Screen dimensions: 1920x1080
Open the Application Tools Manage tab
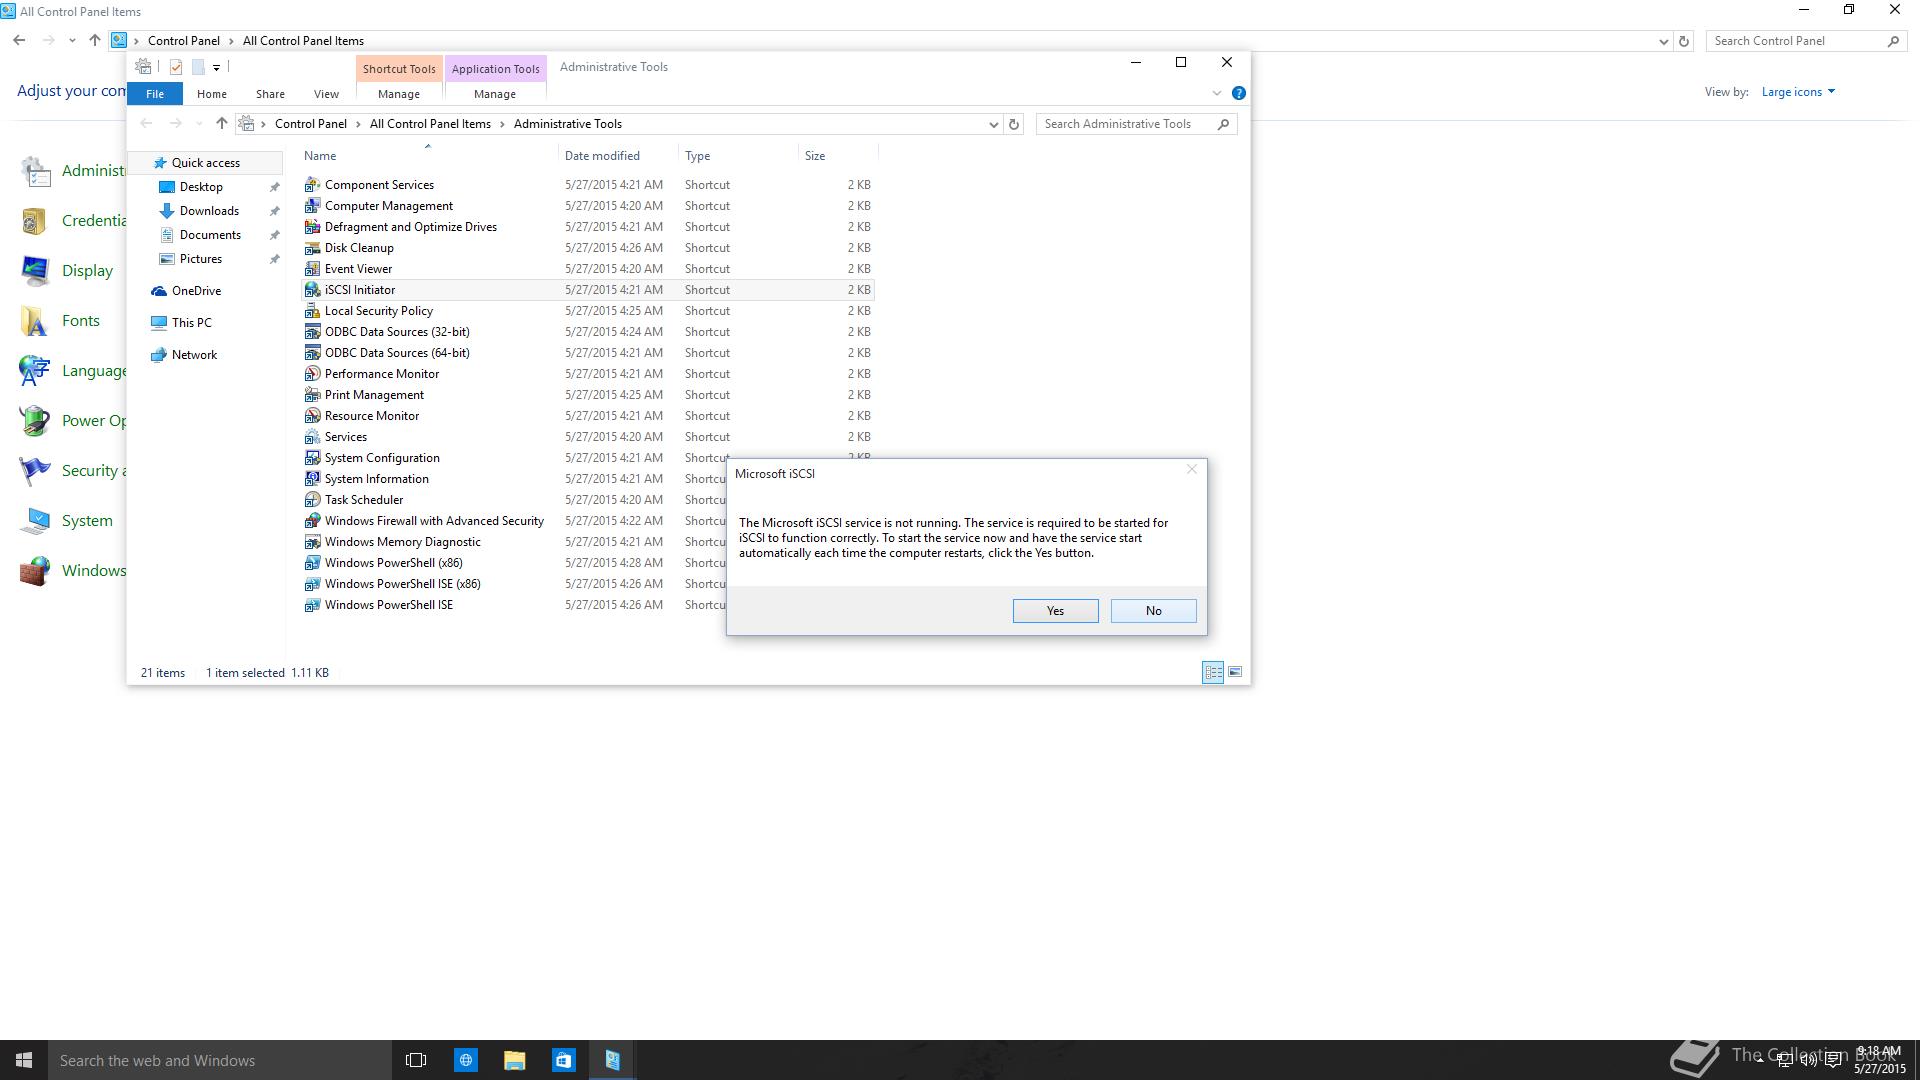click(x=495, y=94)
